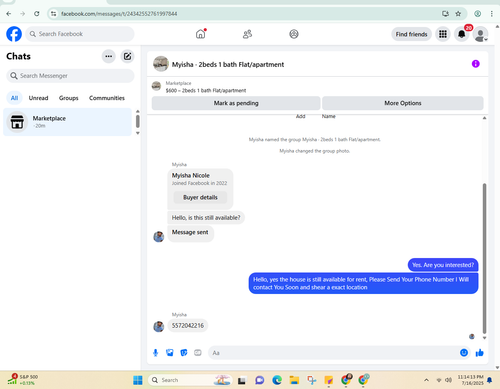This screenshot has height=389, width=500.
Task: Click the Search Facebook field
Action: tap(80, 34)
